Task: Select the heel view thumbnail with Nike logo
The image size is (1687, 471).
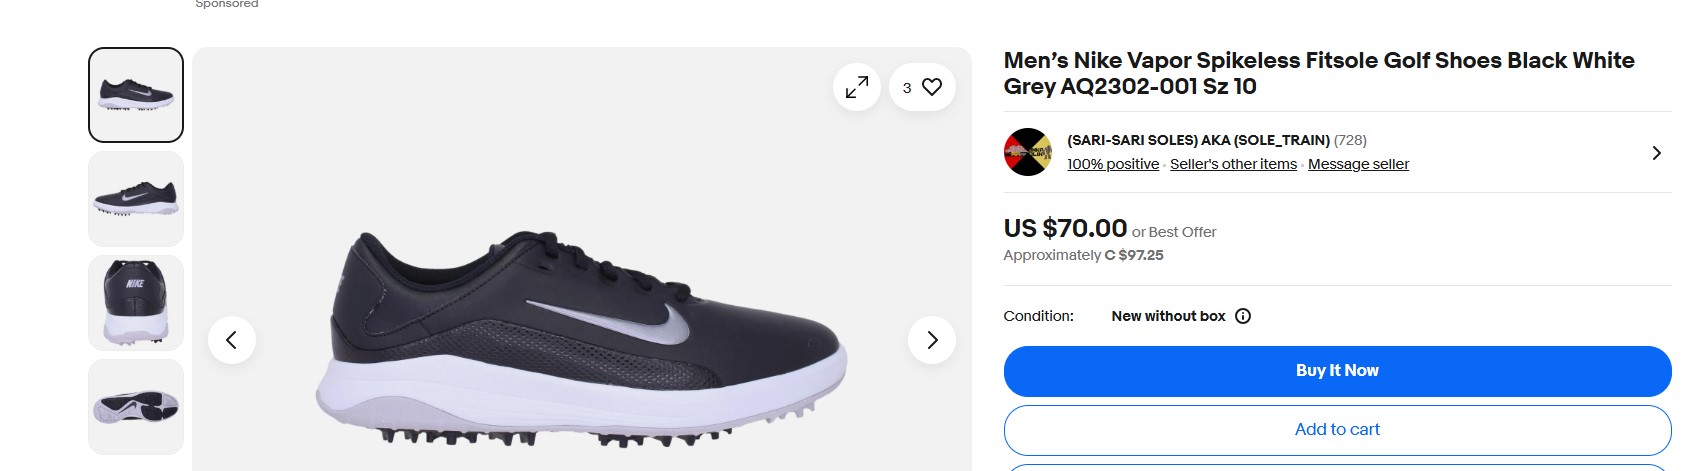Action: [136, 303]
